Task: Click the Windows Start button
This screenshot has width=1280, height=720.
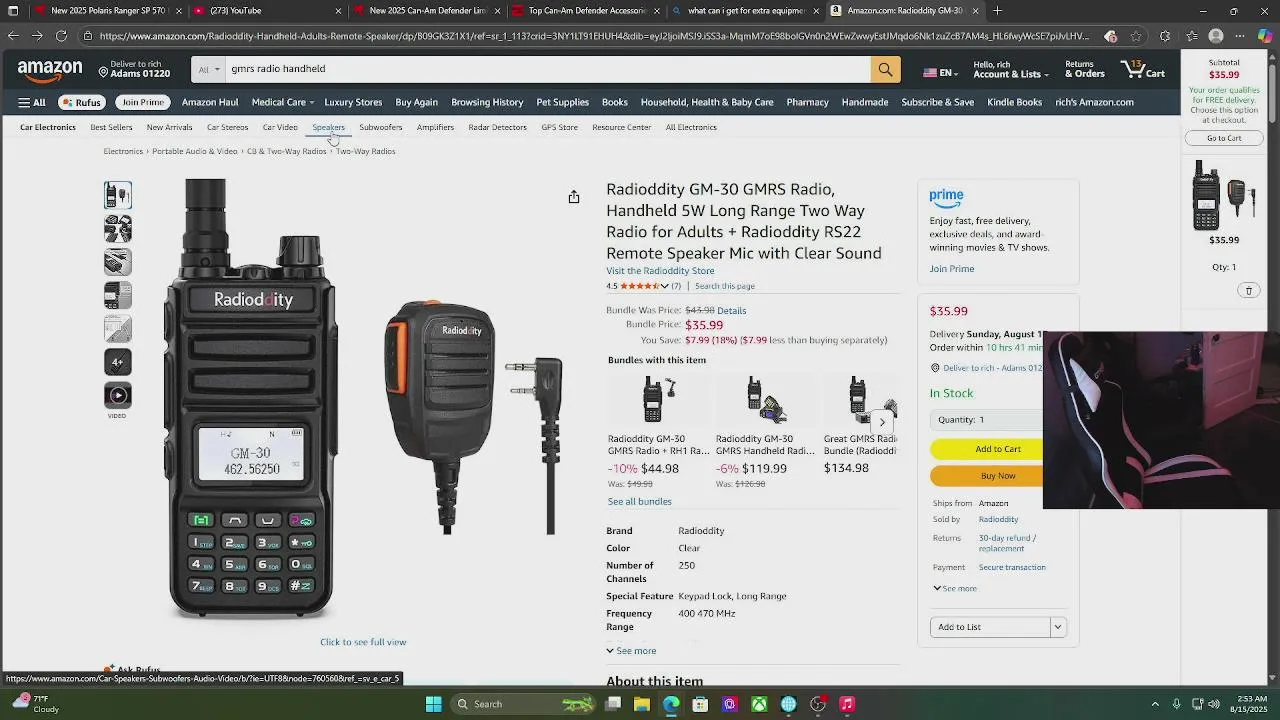Action: [x=434, y=704]
